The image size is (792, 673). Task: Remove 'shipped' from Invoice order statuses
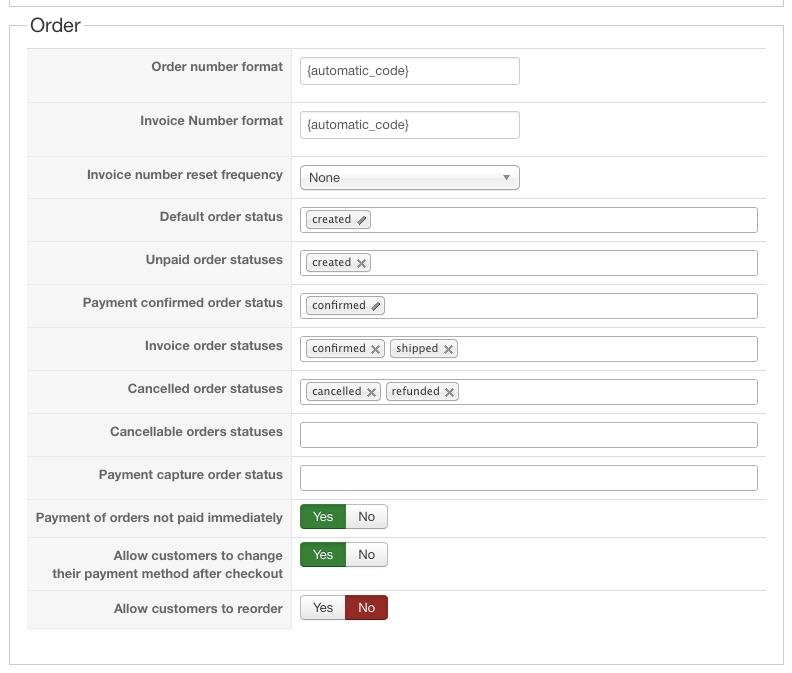(449, 349)
